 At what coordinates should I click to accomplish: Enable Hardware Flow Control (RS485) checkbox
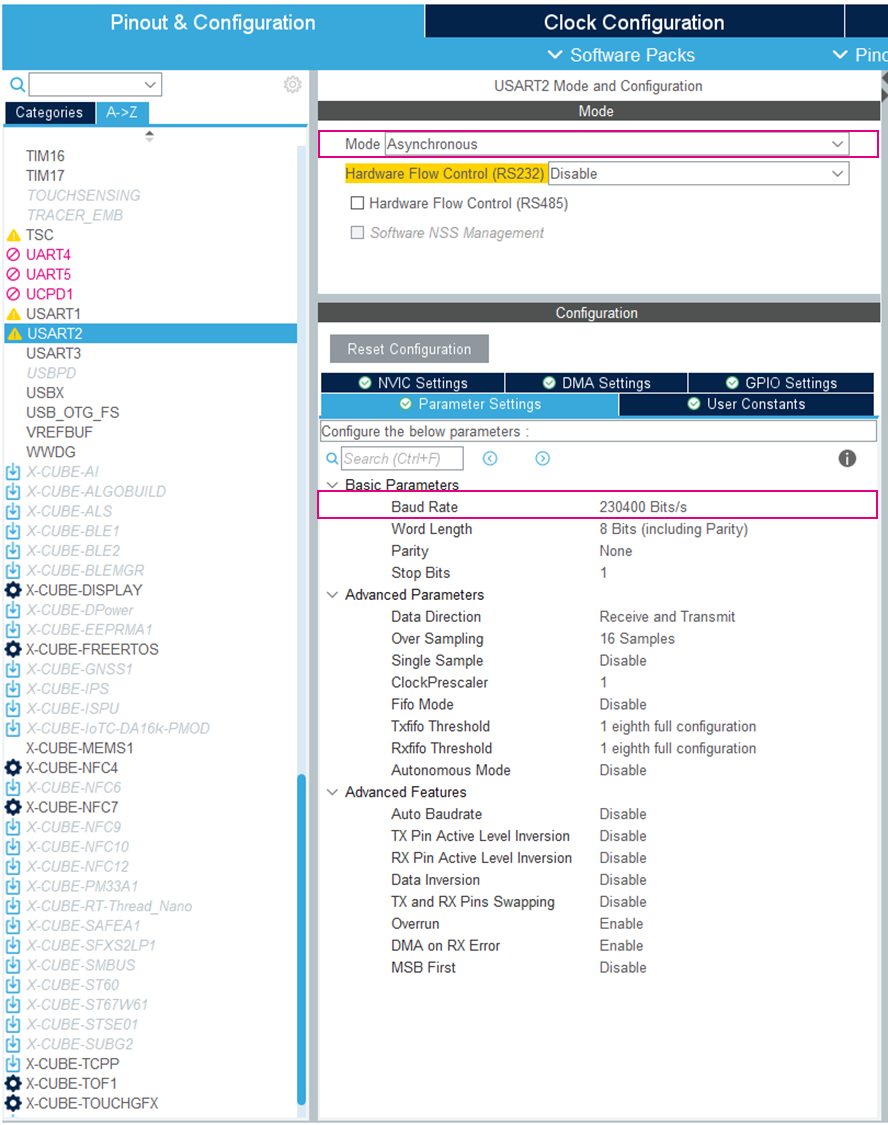(x=357, y=203)
